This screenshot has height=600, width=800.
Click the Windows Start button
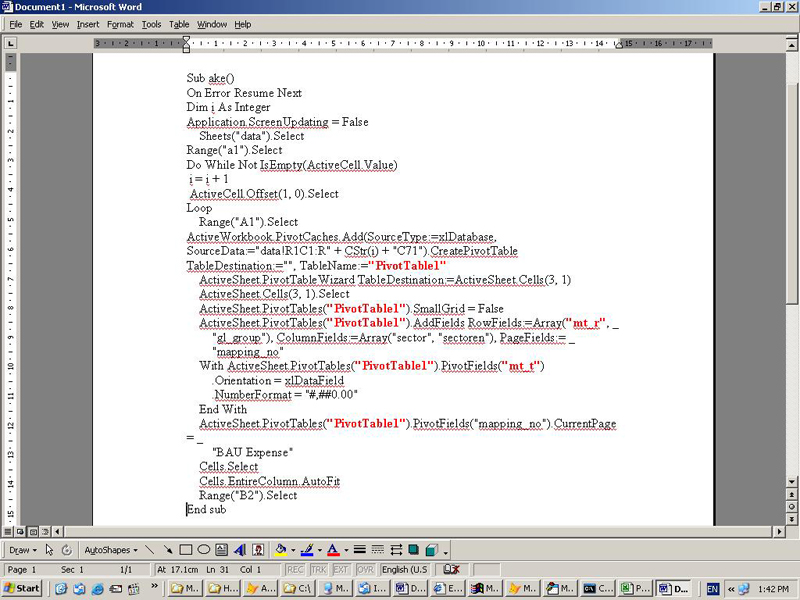click(22, 588)
